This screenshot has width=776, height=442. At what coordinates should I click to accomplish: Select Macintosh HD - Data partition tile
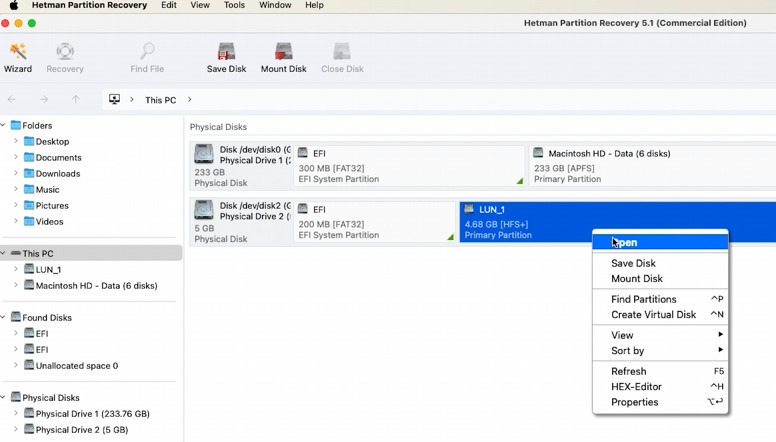coord(652,166)
